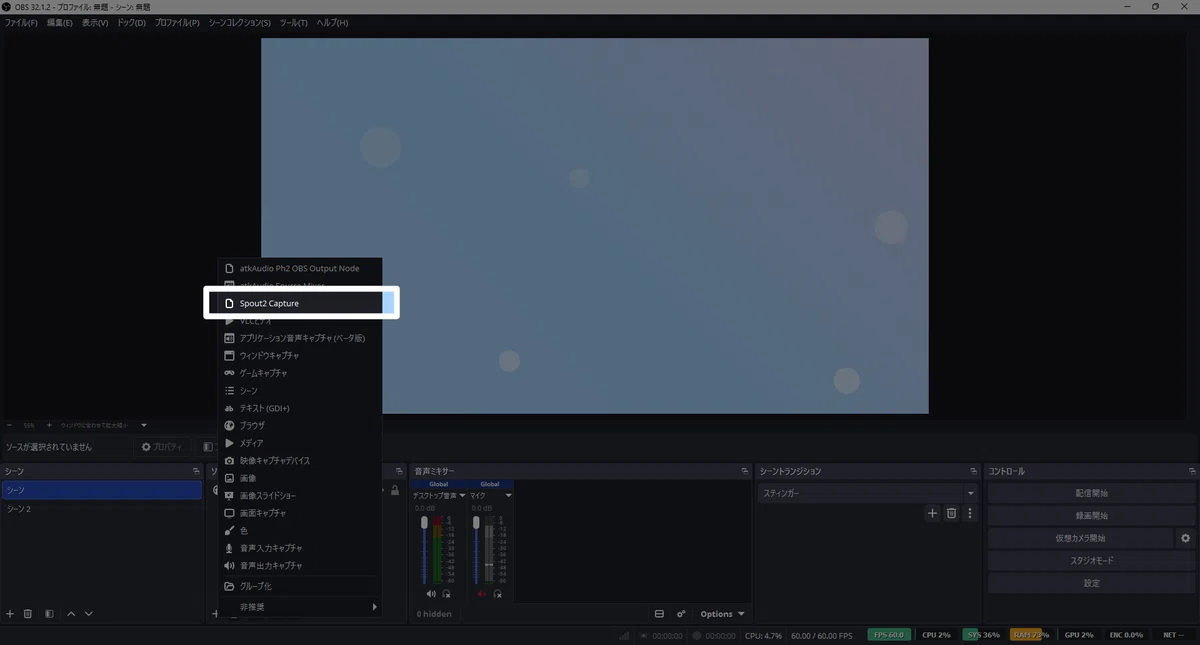This screenshot has height=645, width=1200.
Task: Select ウィンドウキャプチャ source type
Action: (300, 355)
